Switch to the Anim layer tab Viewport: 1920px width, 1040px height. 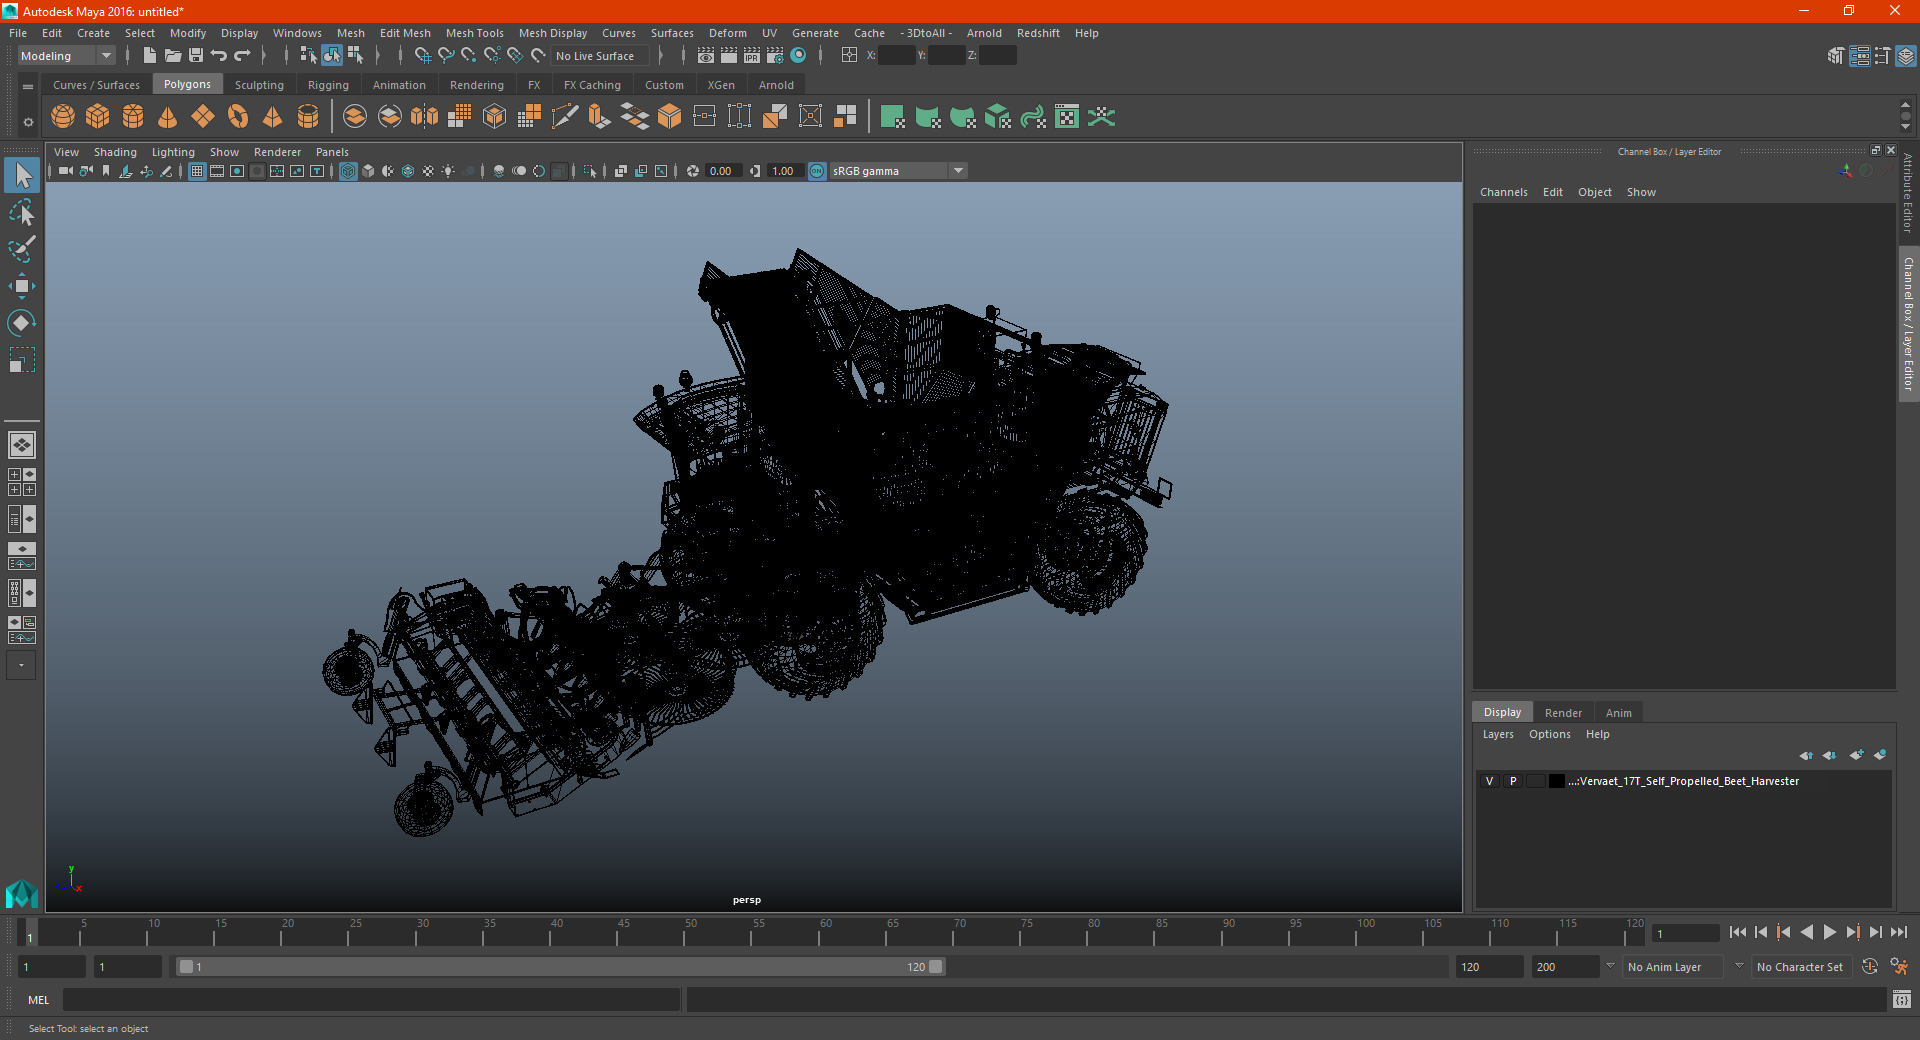(x=1618, y=713)
